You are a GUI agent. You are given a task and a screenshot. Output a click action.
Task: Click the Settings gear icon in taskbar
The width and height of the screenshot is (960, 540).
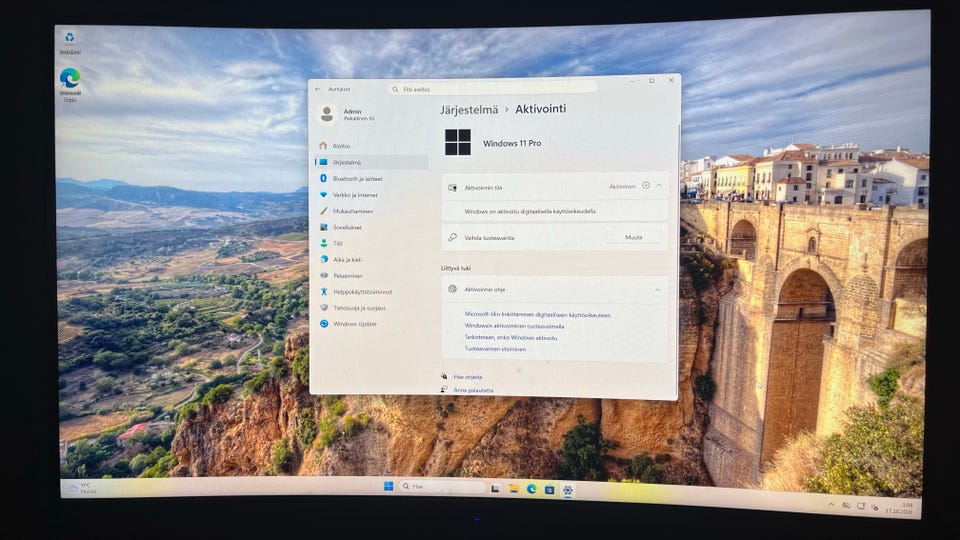pos(568,490)
